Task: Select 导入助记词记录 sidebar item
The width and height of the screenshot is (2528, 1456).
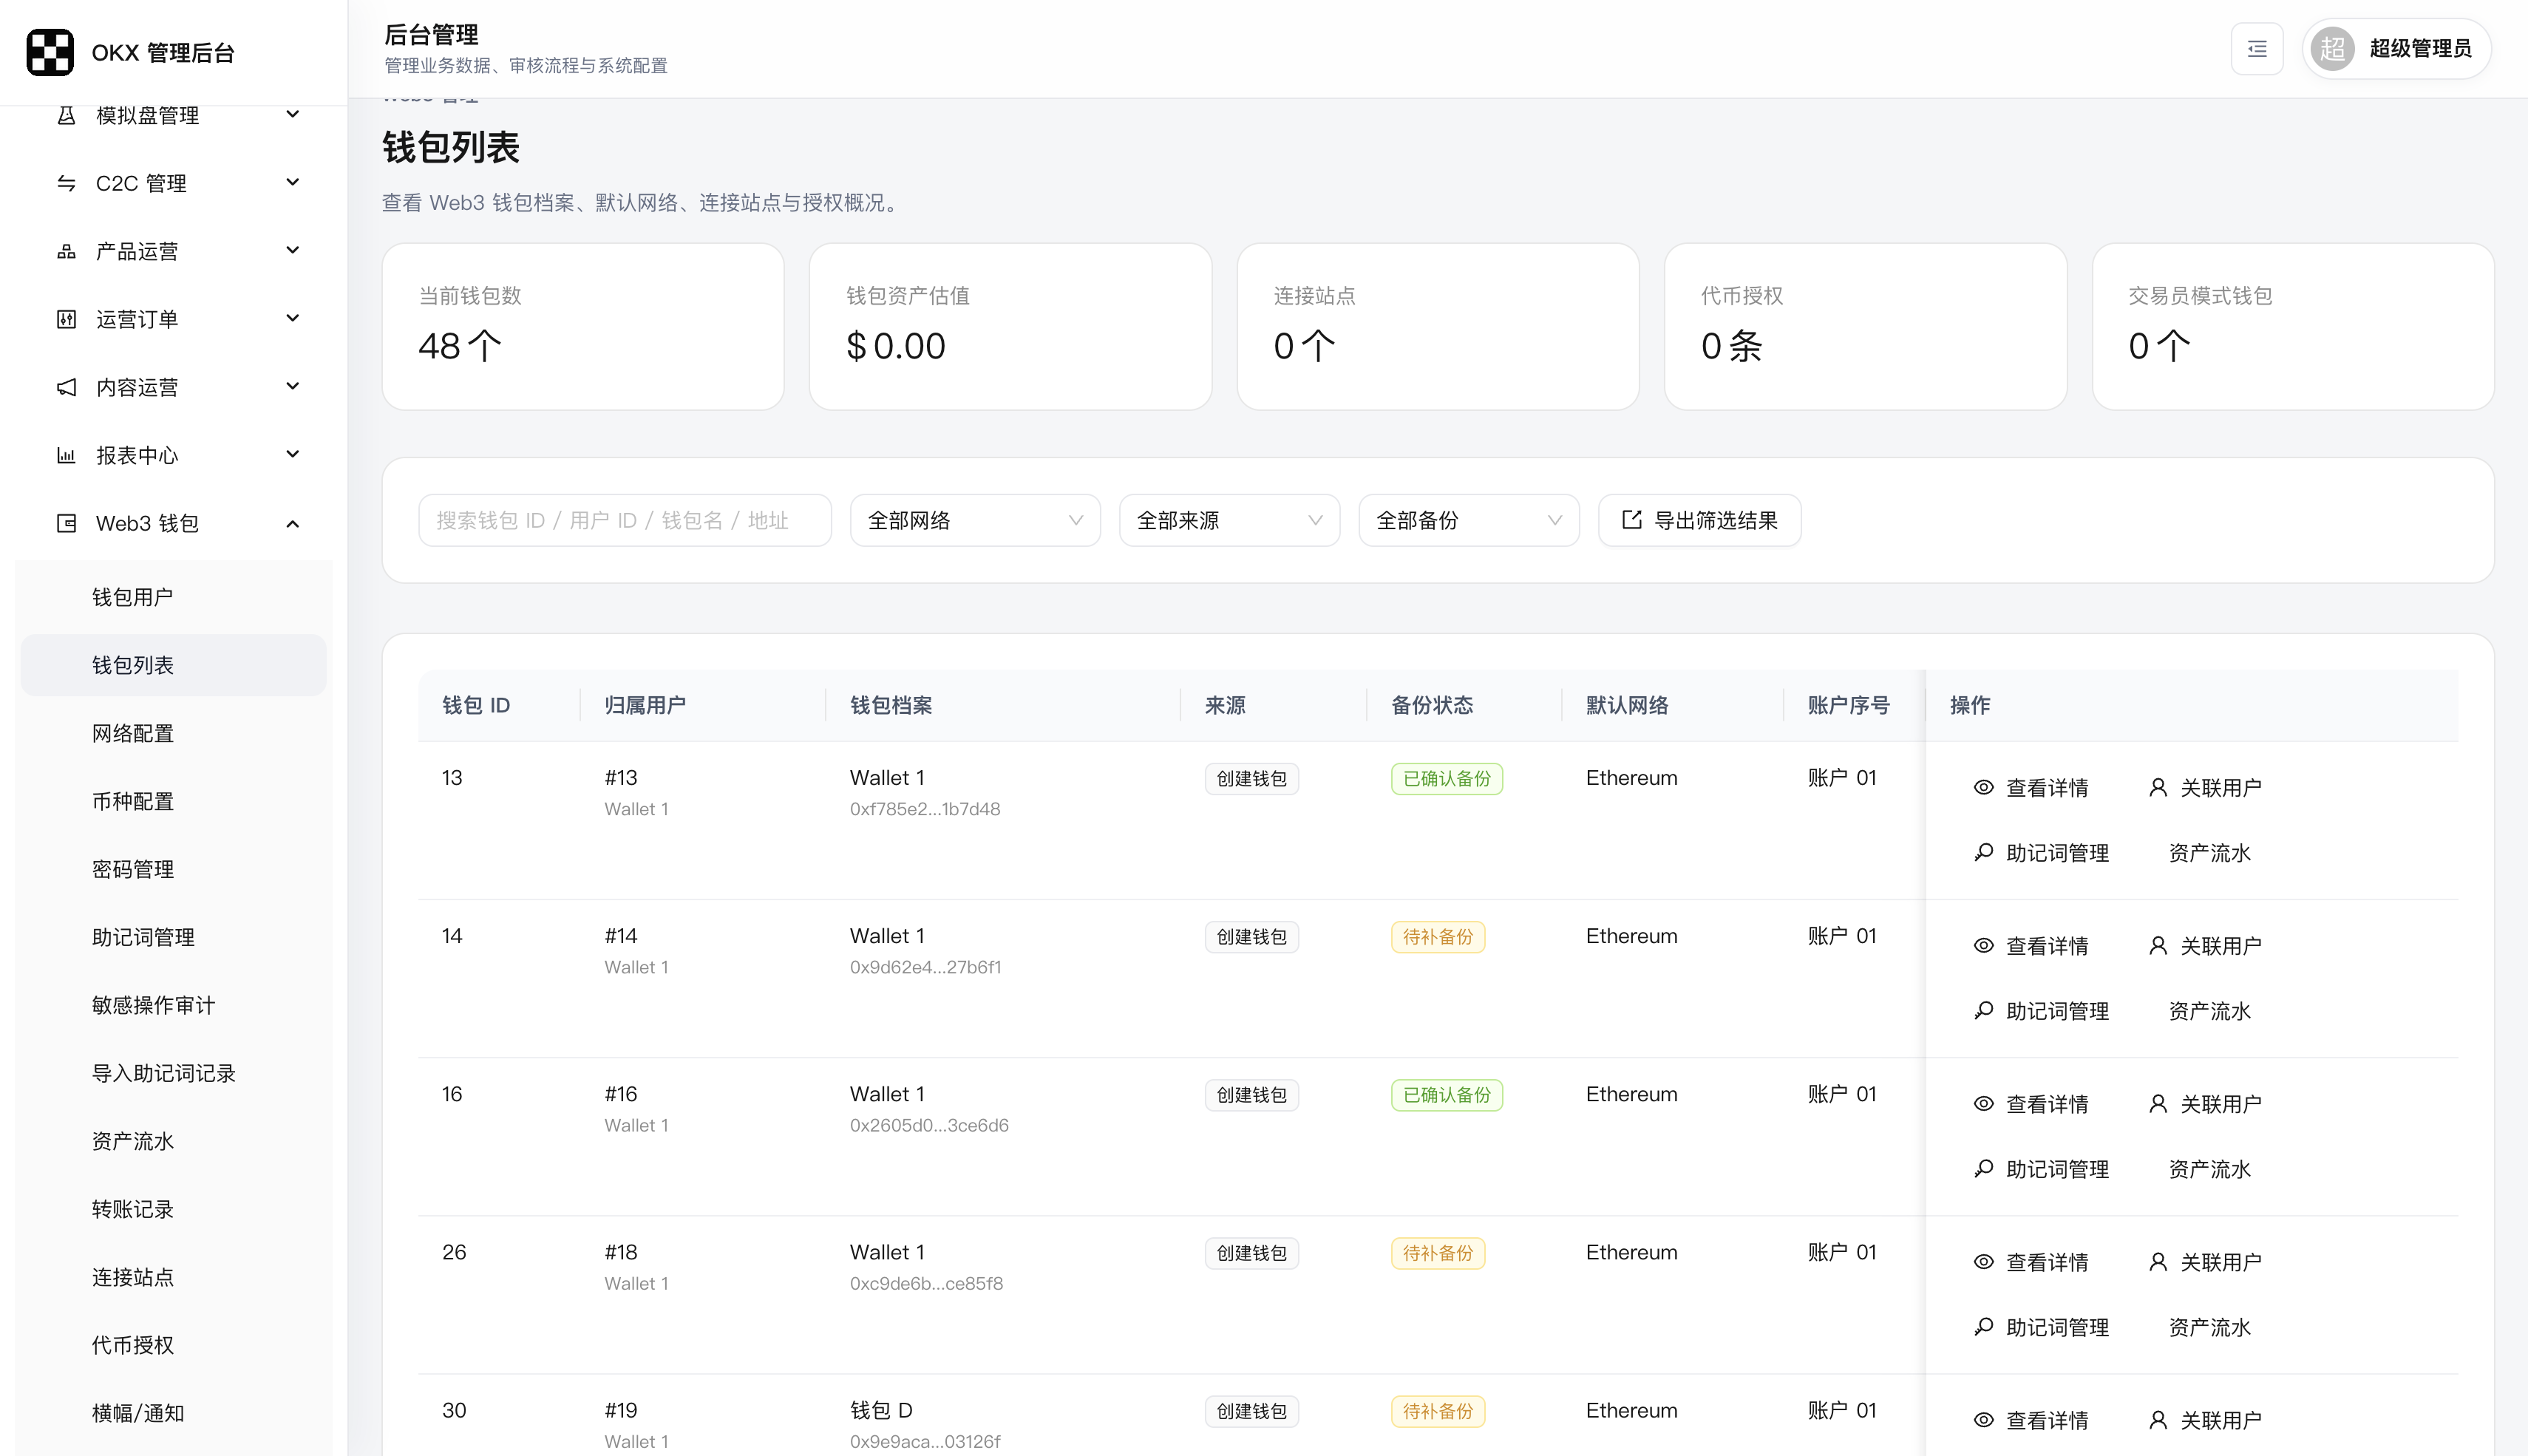Action: pyautogui.click(x=173, y=1073)
